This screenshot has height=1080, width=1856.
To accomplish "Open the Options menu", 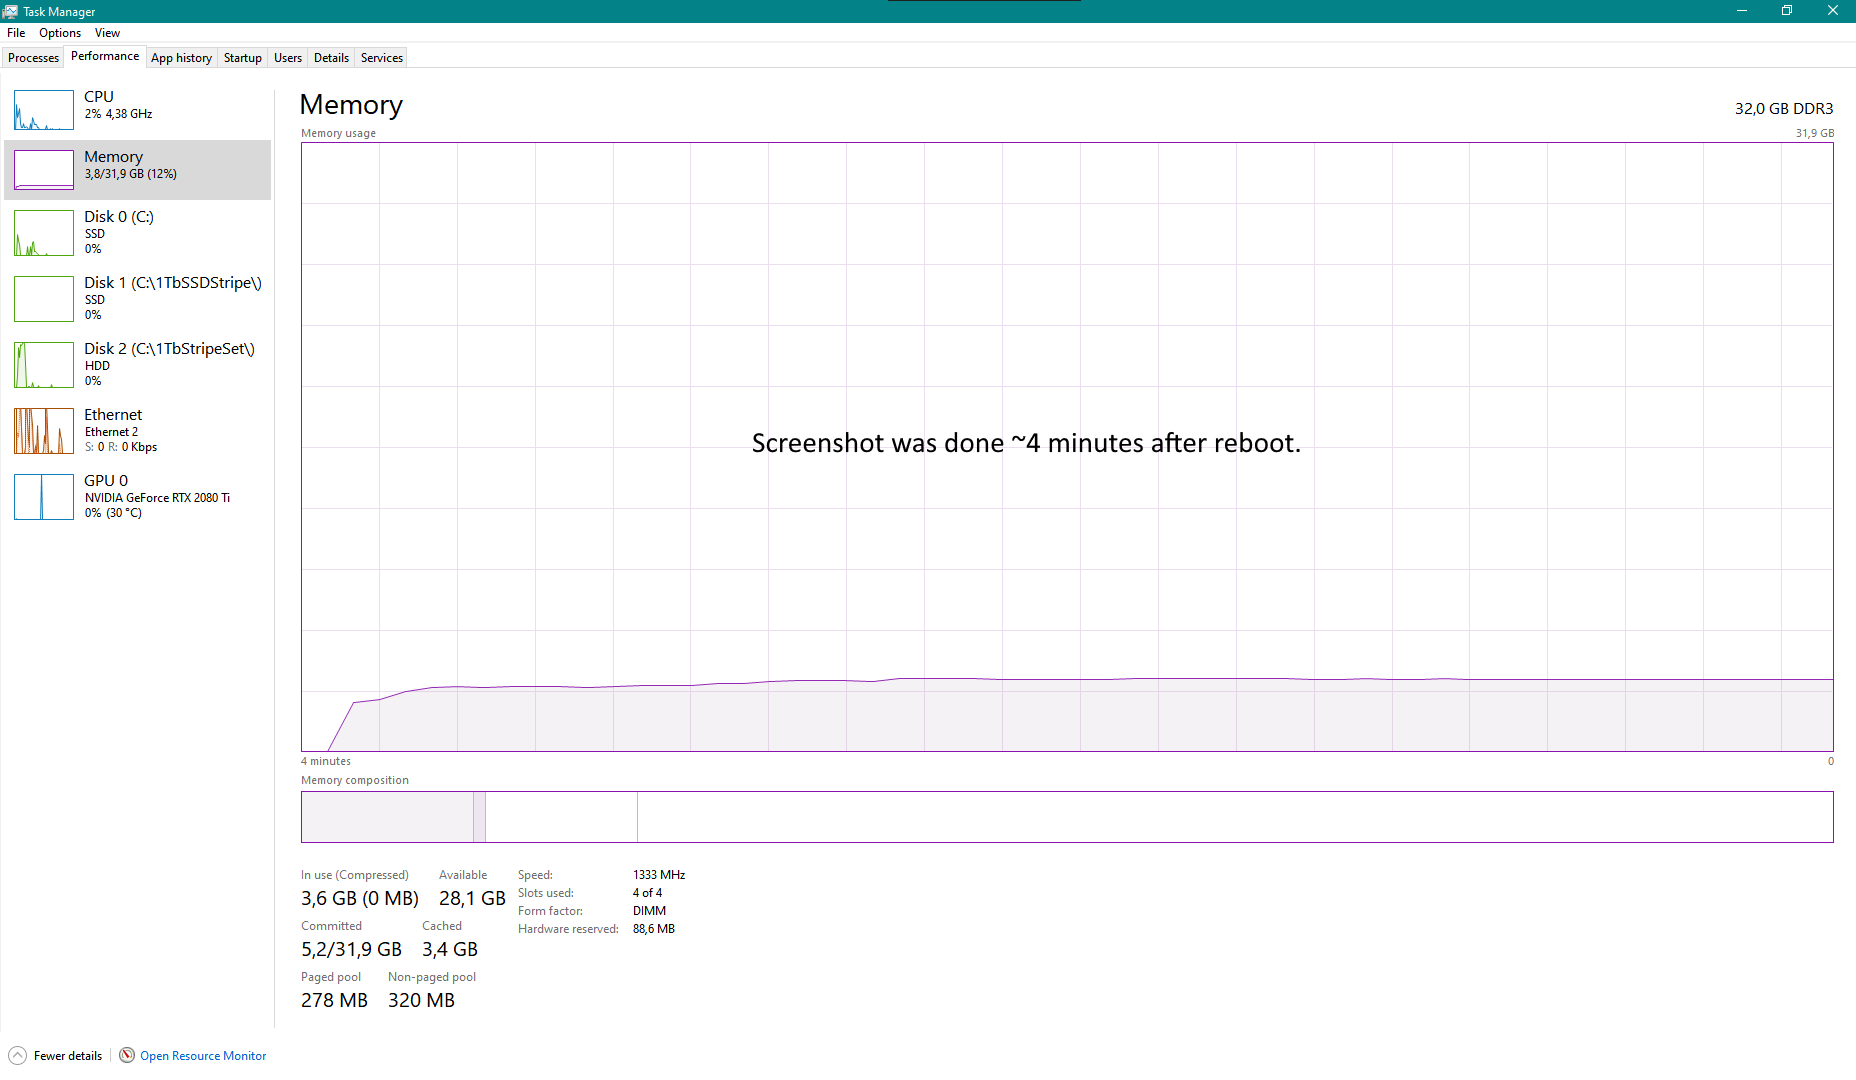I will pyautogui.click(x=60, y=33).
